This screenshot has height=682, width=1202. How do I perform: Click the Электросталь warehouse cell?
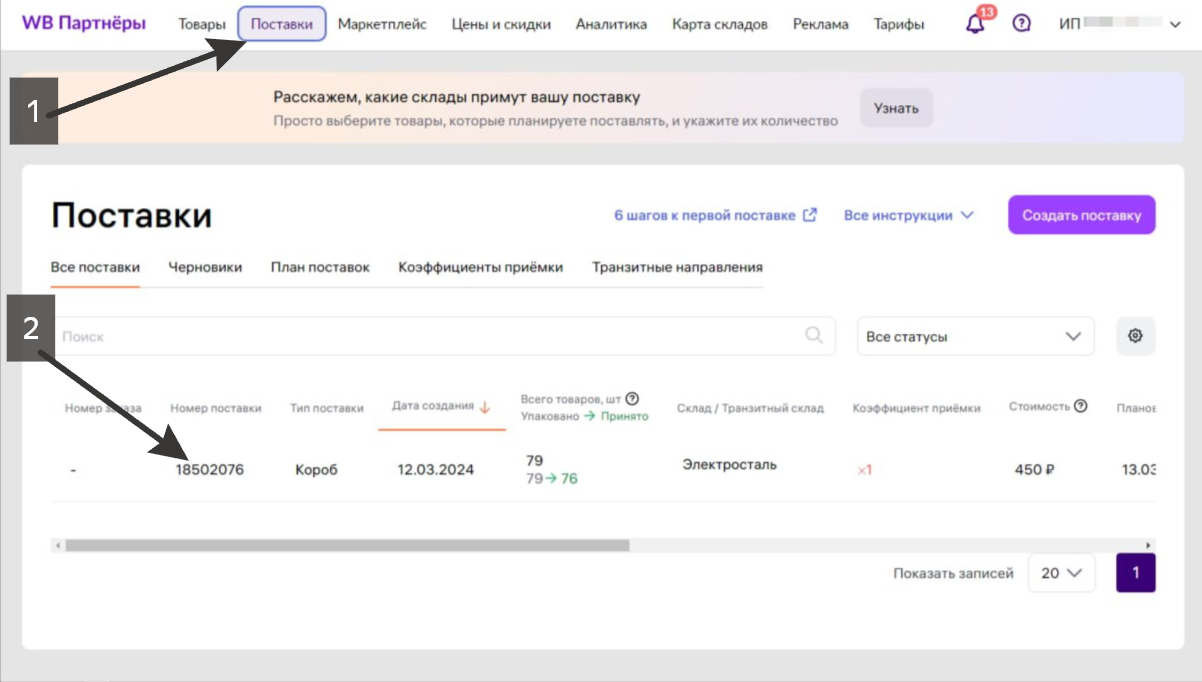pyautogui.click(x=730, y=464)
